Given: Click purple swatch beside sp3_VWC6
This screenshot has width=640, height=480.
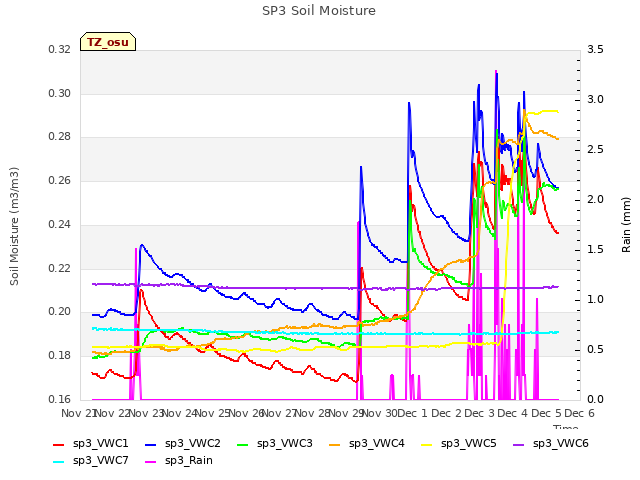Looking at the screenshot, I should (x=519, y=444).
